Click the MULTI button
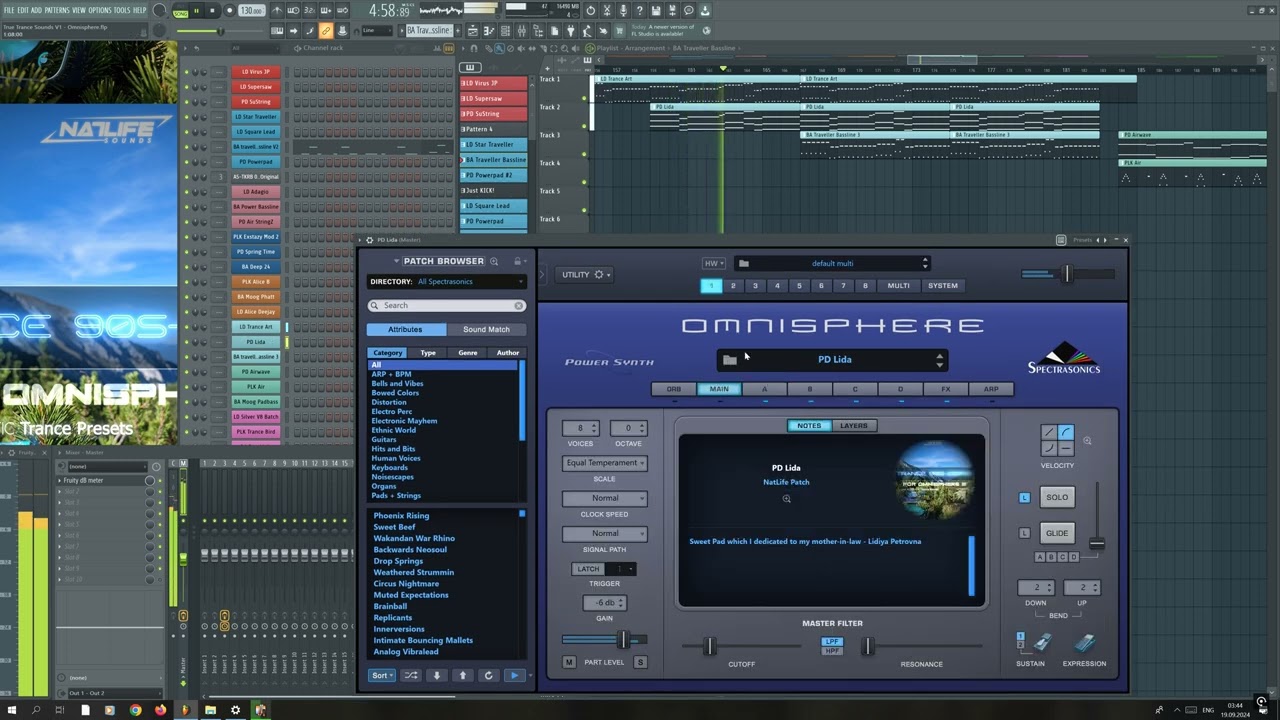This screenshot has height=720, width=1280. [899, 286]
